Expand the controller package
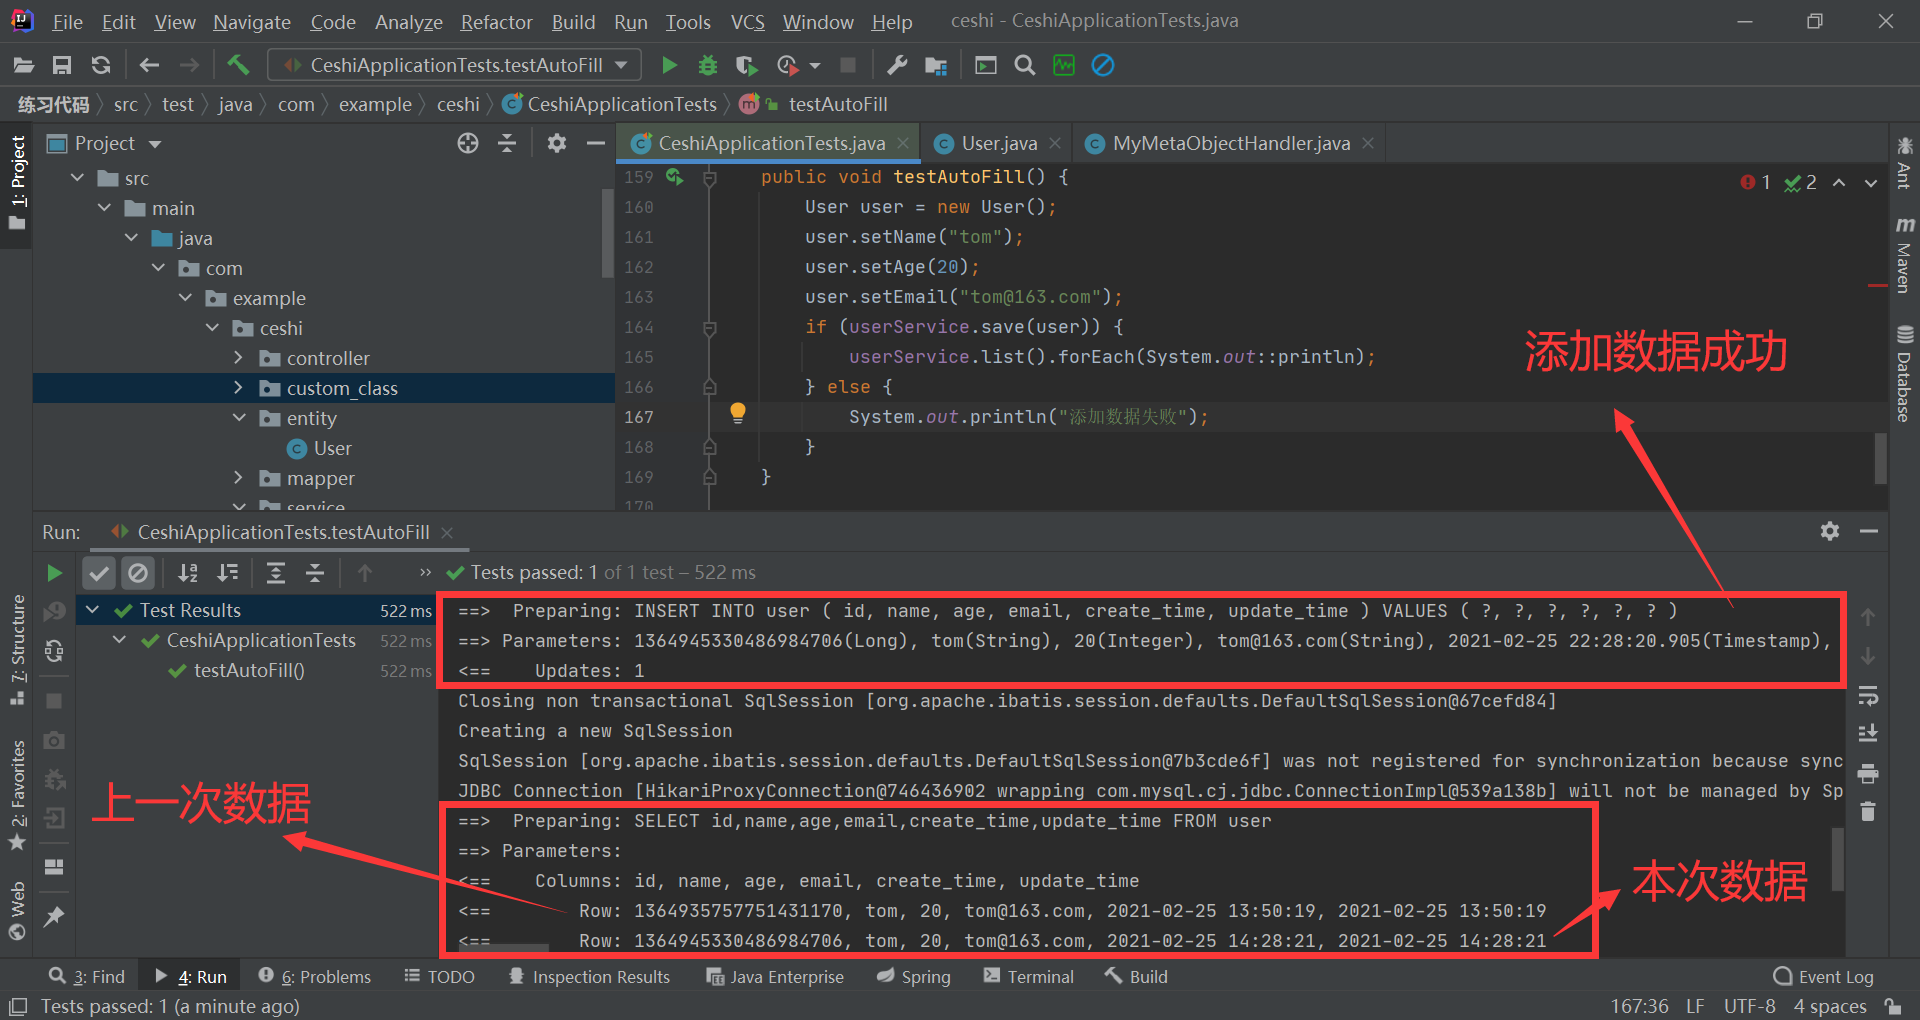The width and height of the screenshot is (1920, 1020). [x=238, y=358]
